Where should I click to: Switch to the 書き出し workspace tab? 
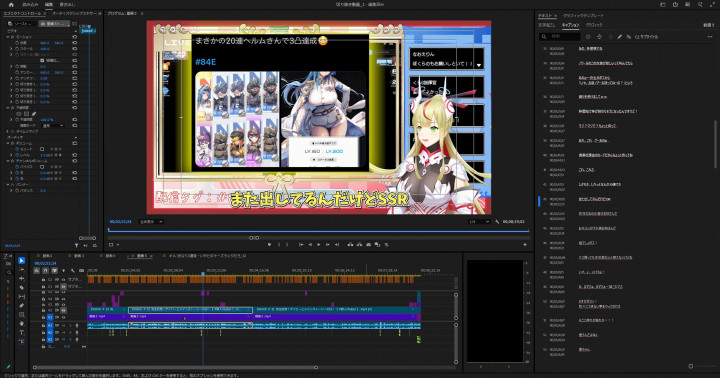tap(68, 5)
